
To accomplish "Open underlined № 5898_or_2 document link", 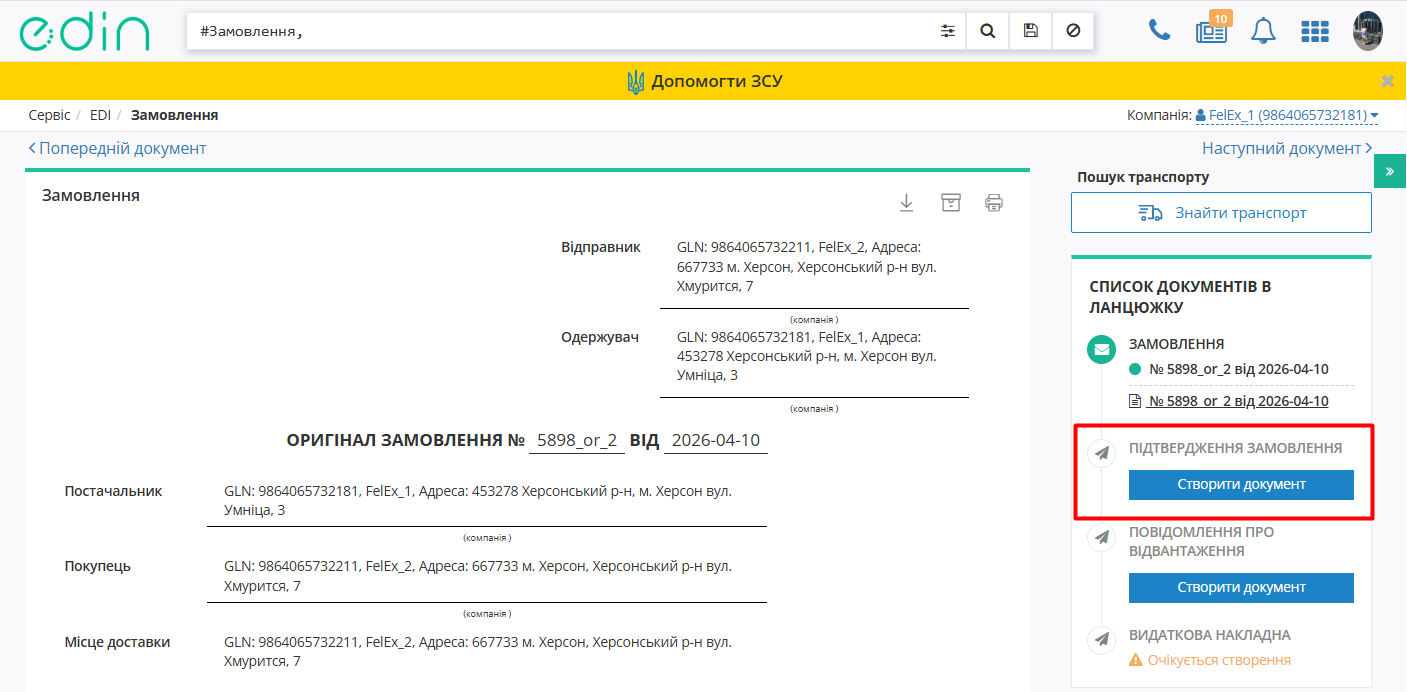I will click(x=1238, y=401).
